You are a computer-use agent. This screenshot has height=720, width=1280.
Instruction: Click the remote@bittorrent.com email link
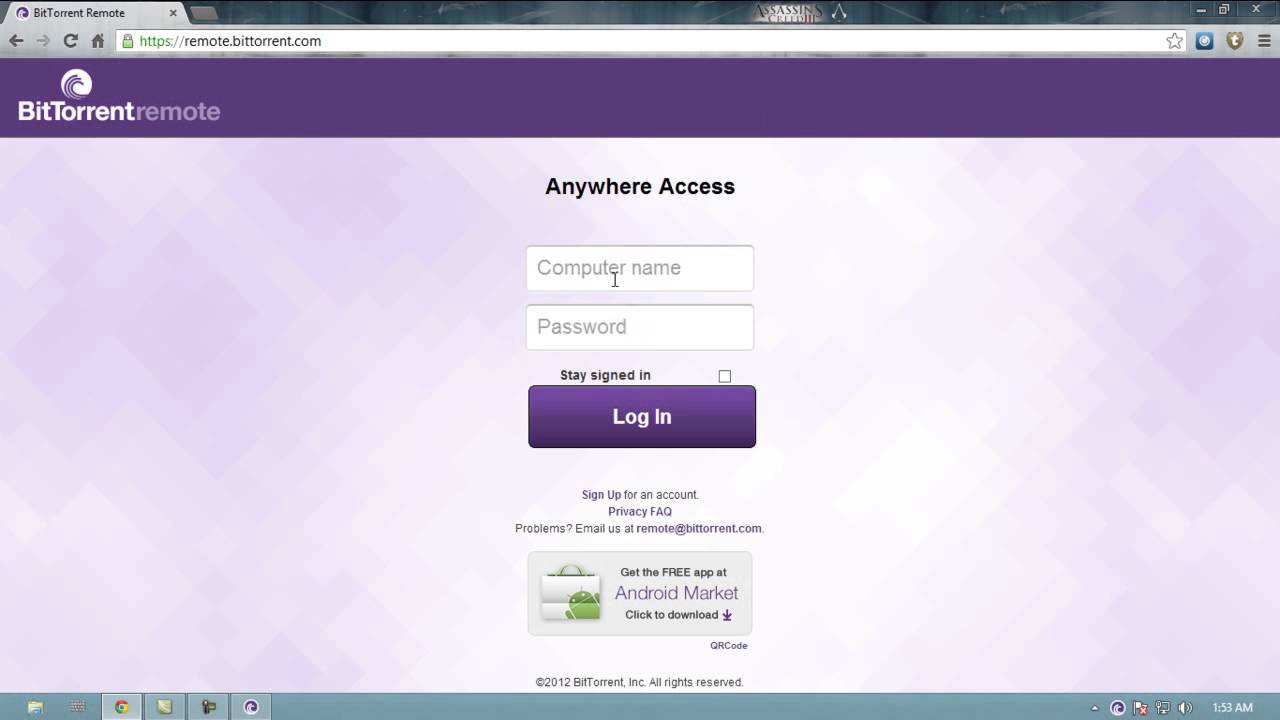(699, 529)
